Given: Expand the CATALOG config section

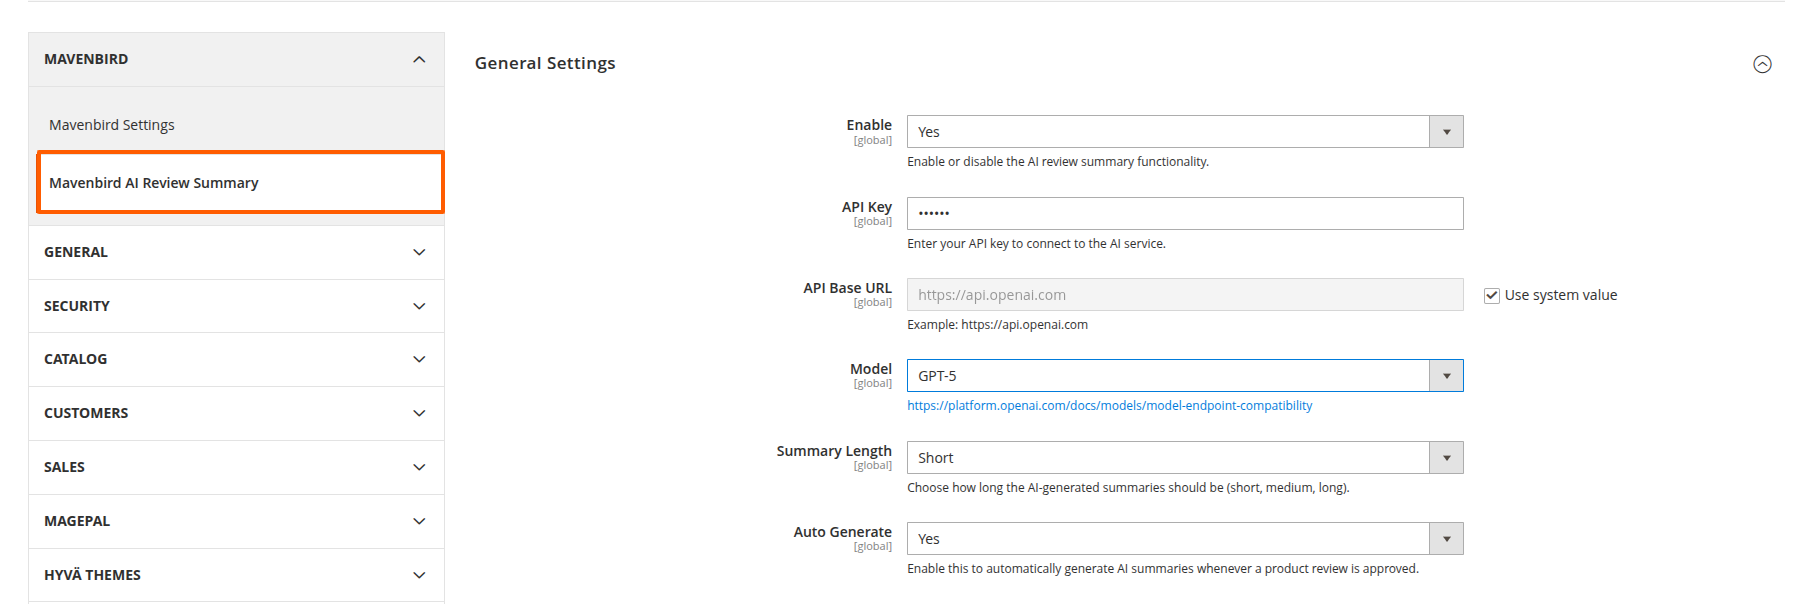Looking at the screenshot, I should point(236,359).
